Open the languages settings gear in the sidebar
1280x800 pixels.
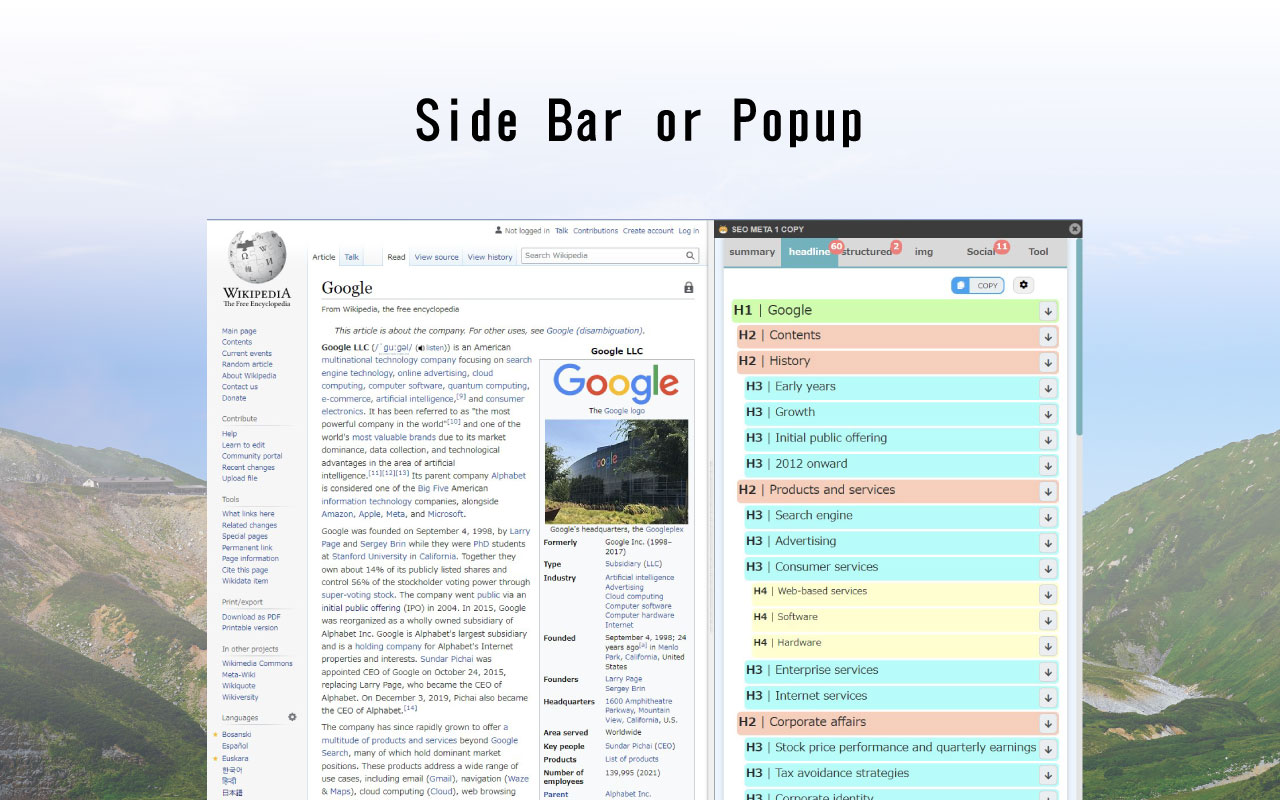pyautogui.click(x=291, y=717)
